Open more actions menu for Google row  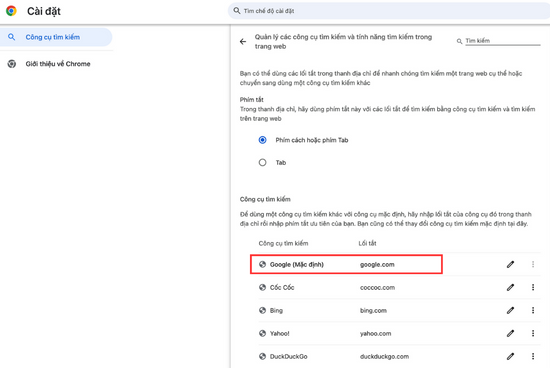click(533, 264)
